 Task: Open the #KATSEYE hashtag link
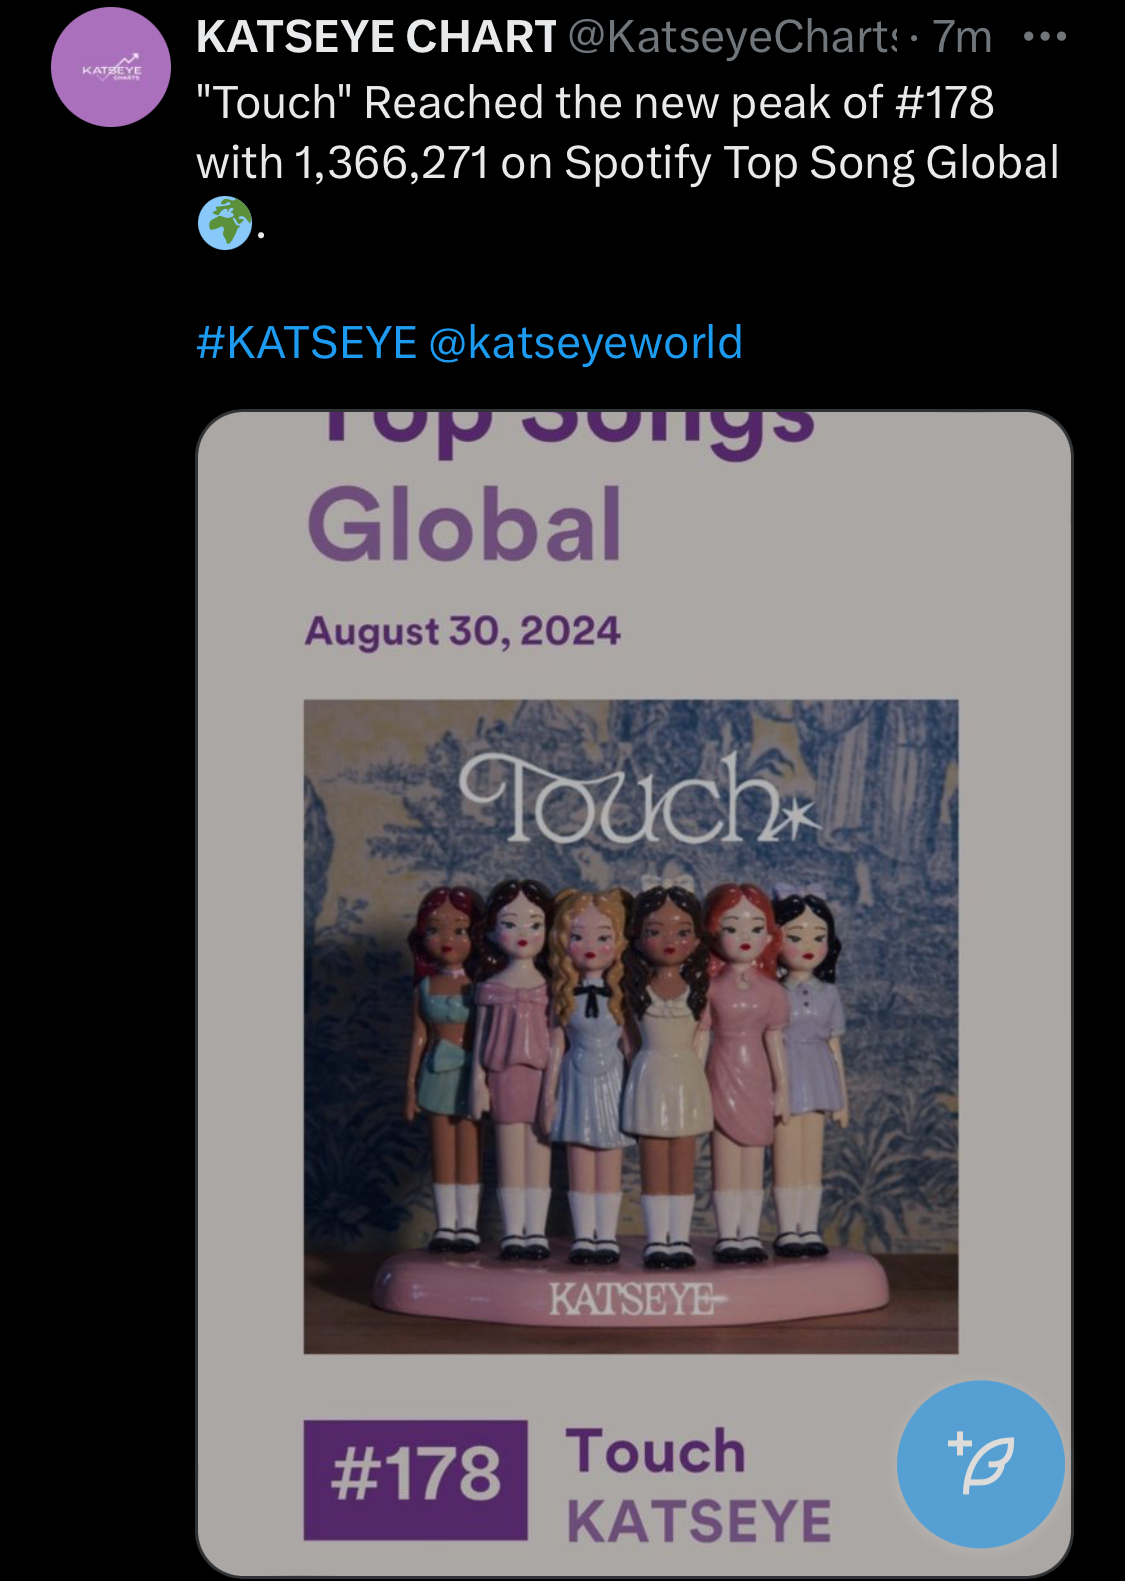[x=307, y=343]
